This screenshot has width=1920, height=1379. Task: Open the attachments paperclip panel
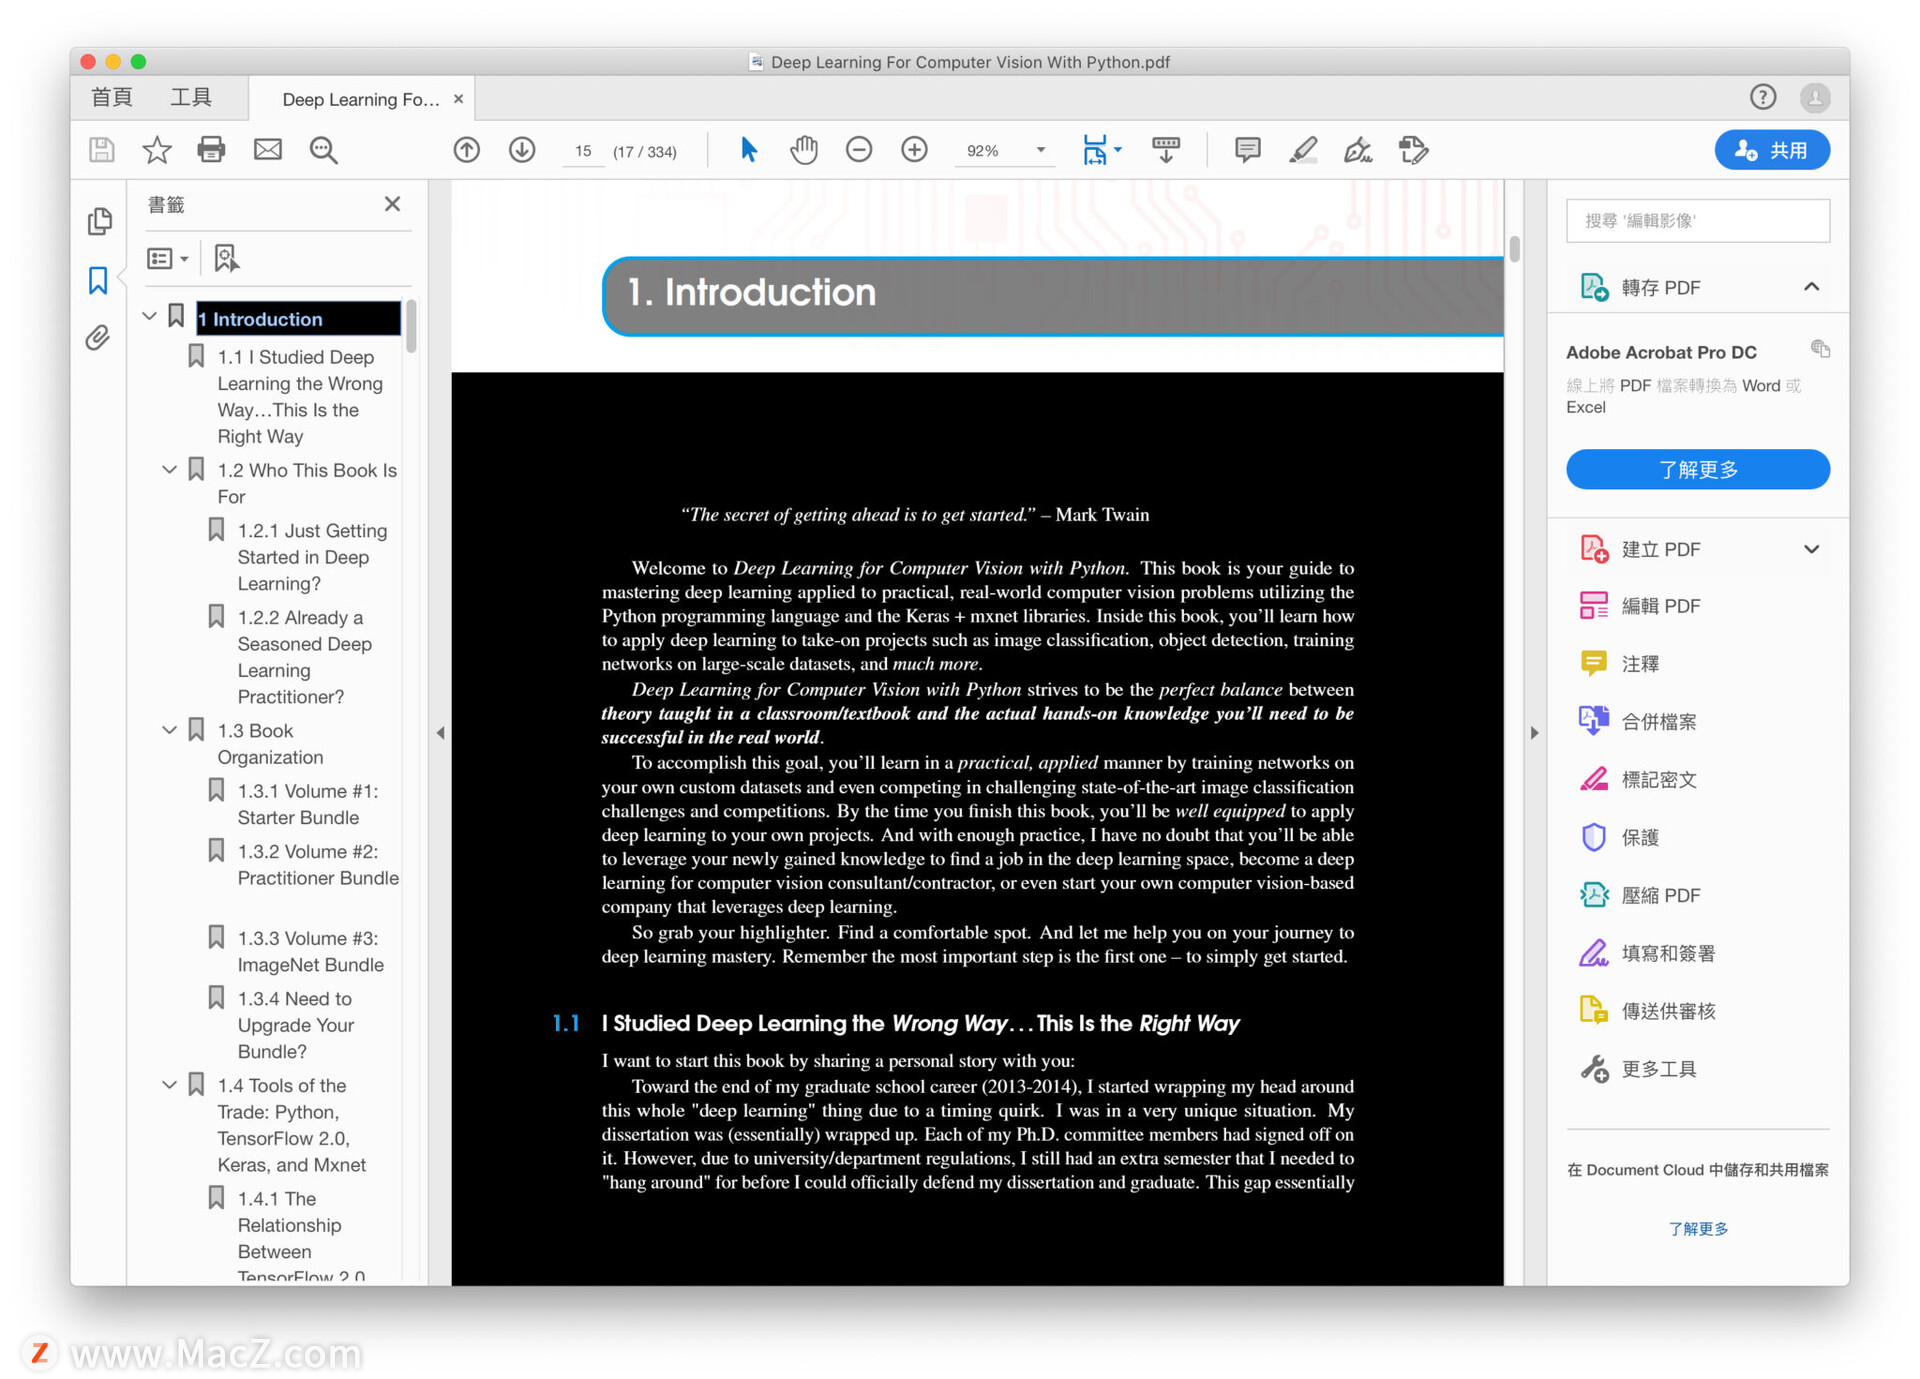pos(97,338)
